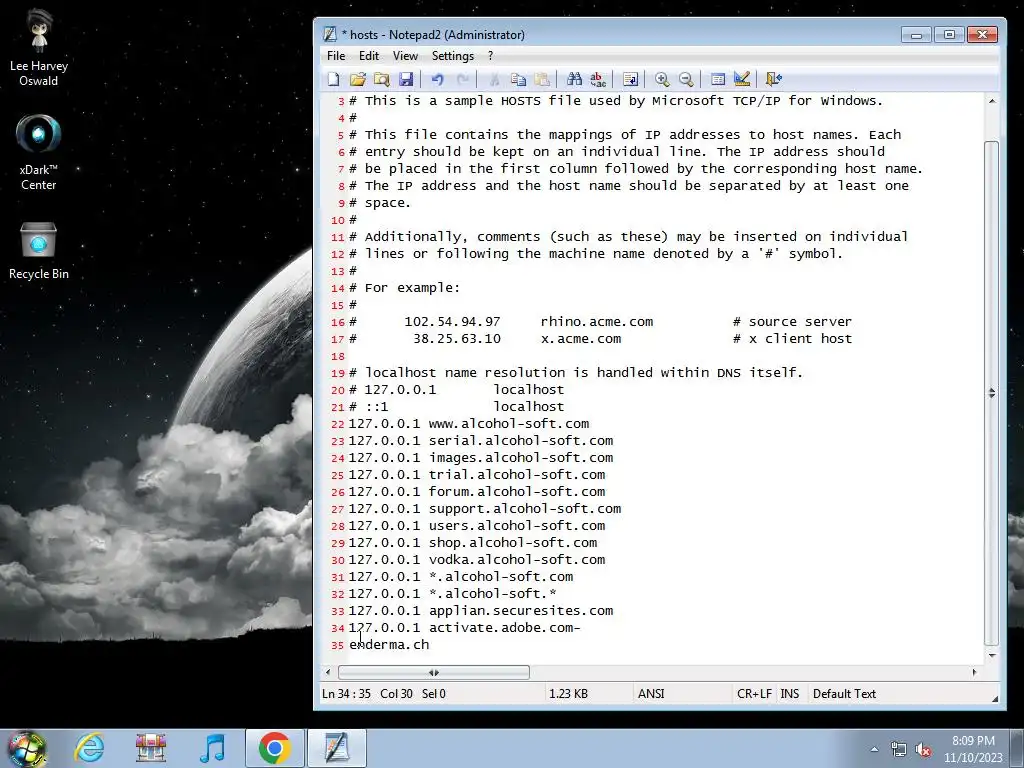Zoom out with magnifier minus icon
This screenshot has height=768, width=1024.
coord(686,79)
